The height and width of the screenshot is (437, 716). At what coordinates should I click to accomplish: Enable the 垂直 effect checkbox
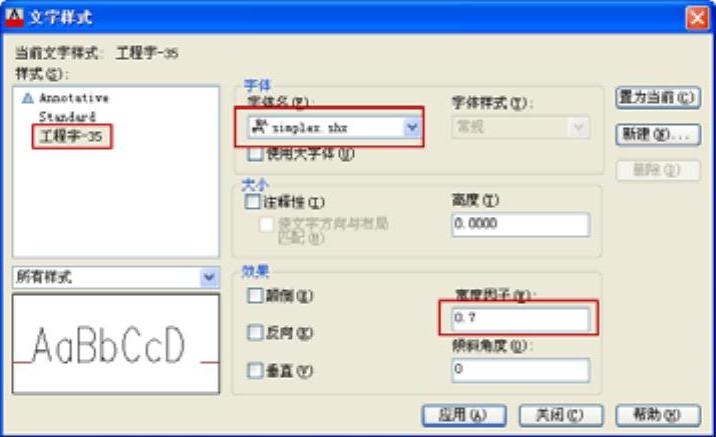click(255, 370)
